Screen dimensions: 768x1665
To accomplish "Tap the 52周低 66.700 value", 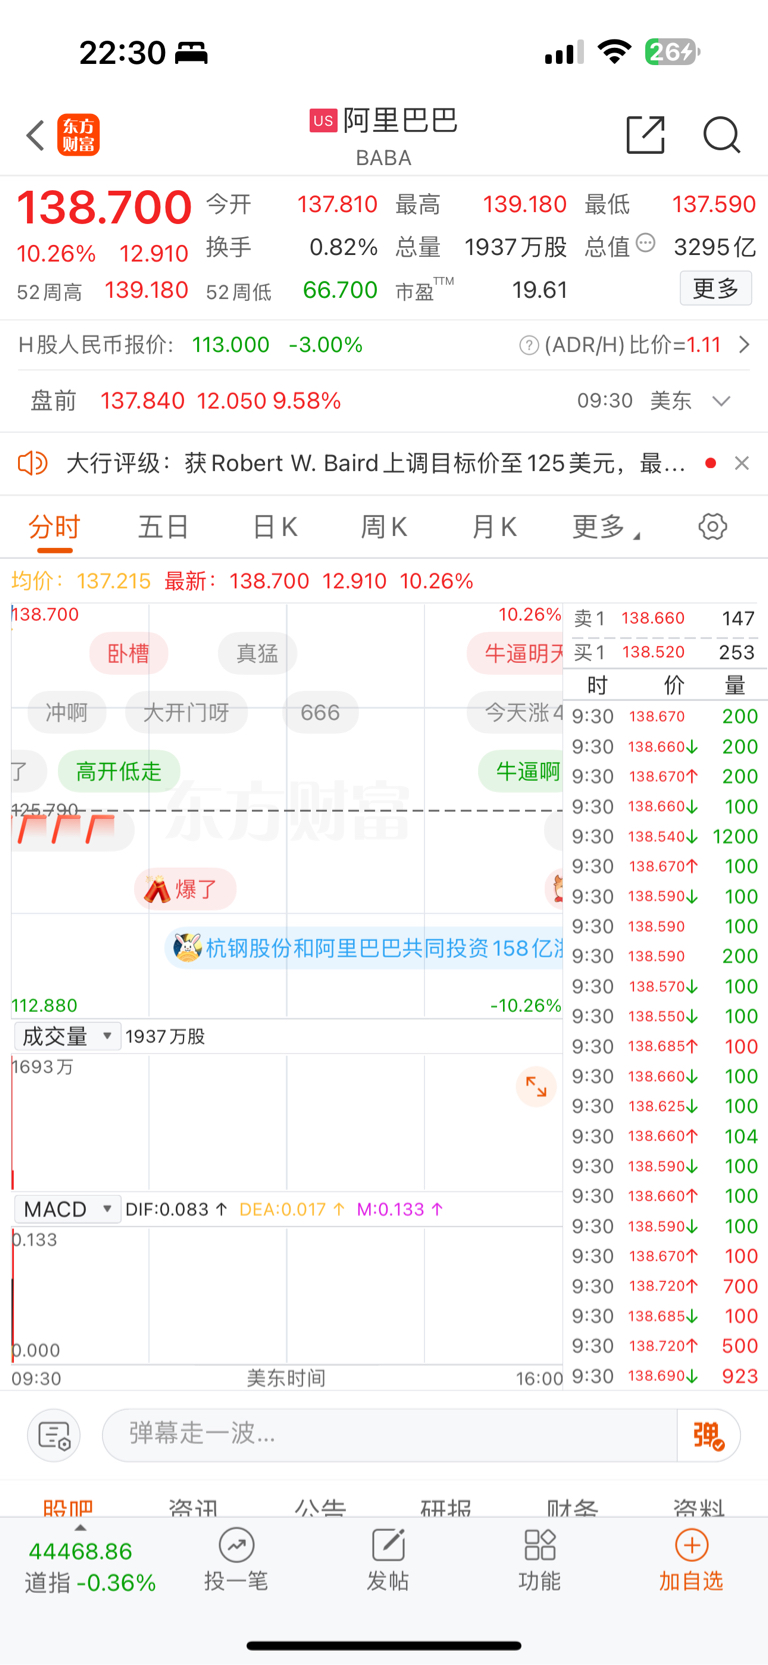I will point(340,290).
